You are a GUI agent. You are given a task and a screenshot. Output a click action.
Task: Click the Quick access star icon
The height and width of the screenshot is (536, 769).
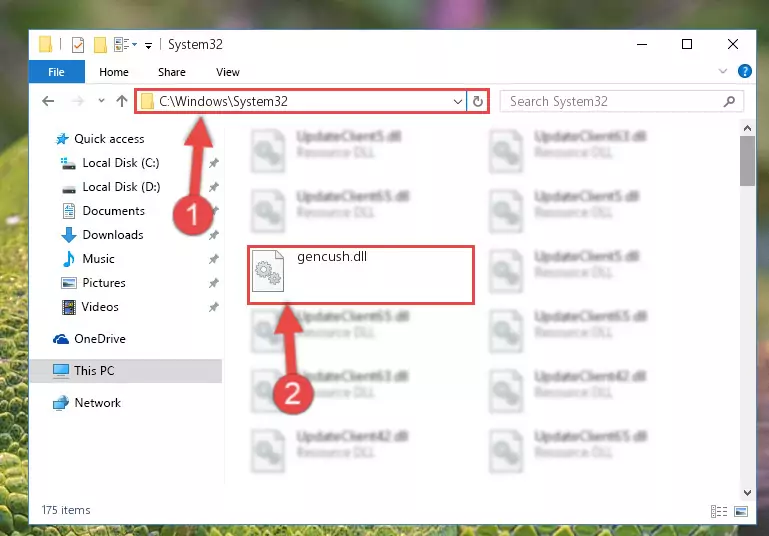click(62, 139)
